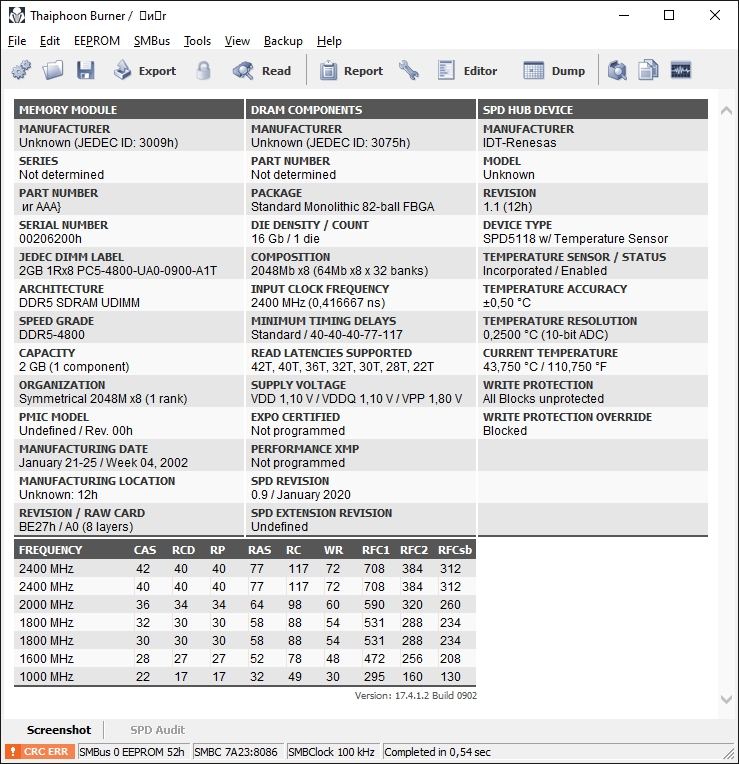
Task: Switch to the Screenshot tab
Action: click(58, 730)
